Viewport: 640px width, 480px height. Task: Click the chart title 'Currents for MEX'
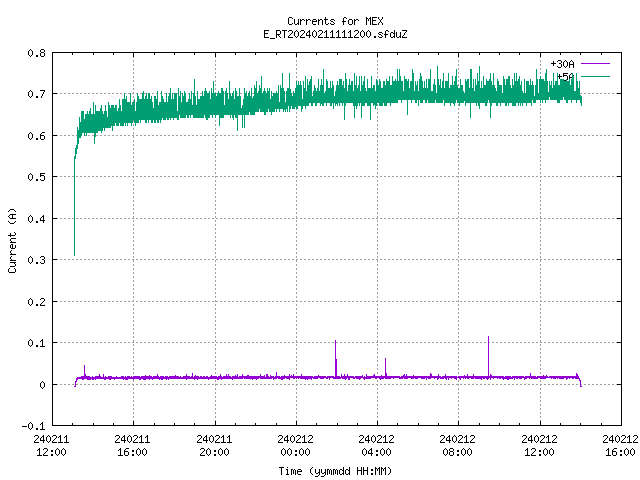(335, 21)
